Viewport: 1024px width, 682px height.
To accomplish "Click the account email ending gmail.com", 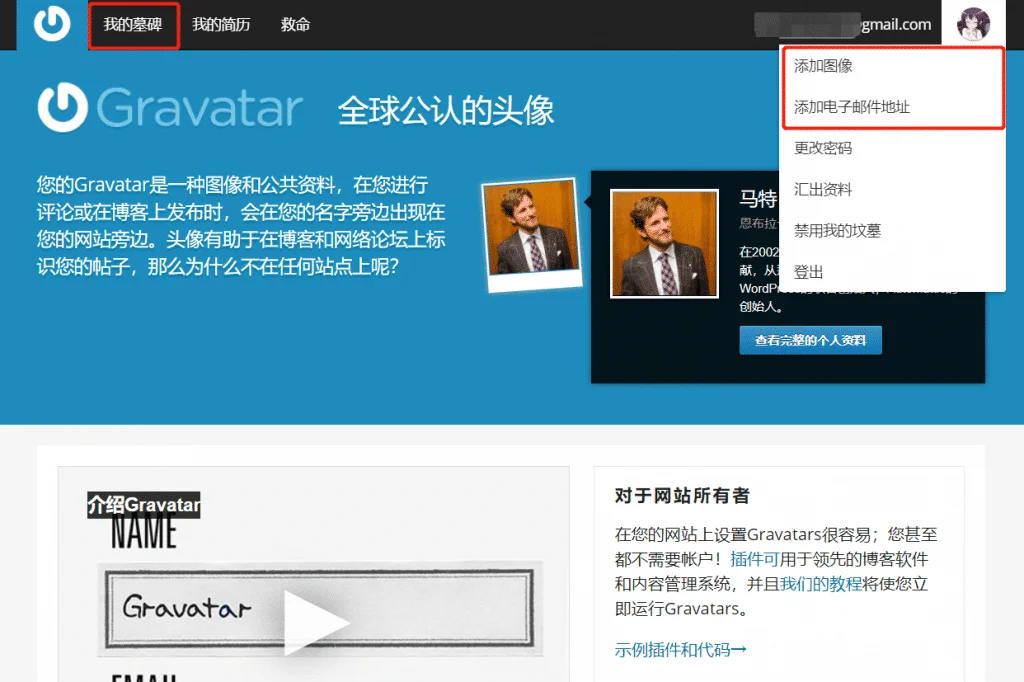I will [843, 25].
